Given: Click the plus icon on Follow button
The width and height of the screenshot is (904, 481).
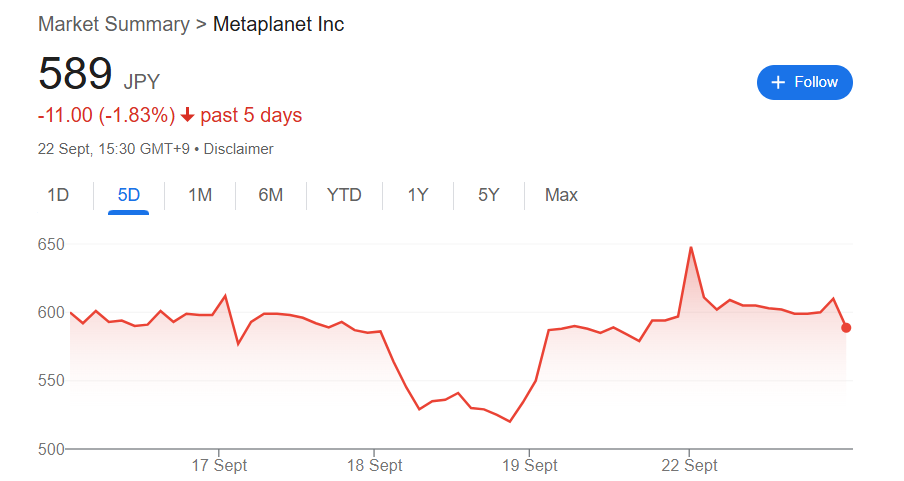Looking at the screenshot, I should (x=778, y=82).
